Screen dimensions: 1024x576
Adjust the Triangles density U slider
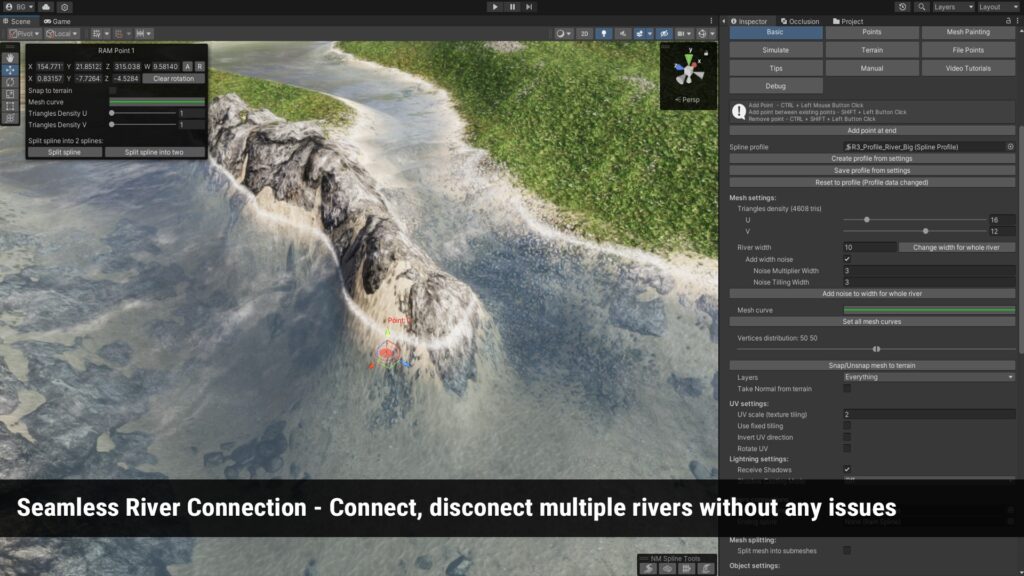(x=866, y=219)
